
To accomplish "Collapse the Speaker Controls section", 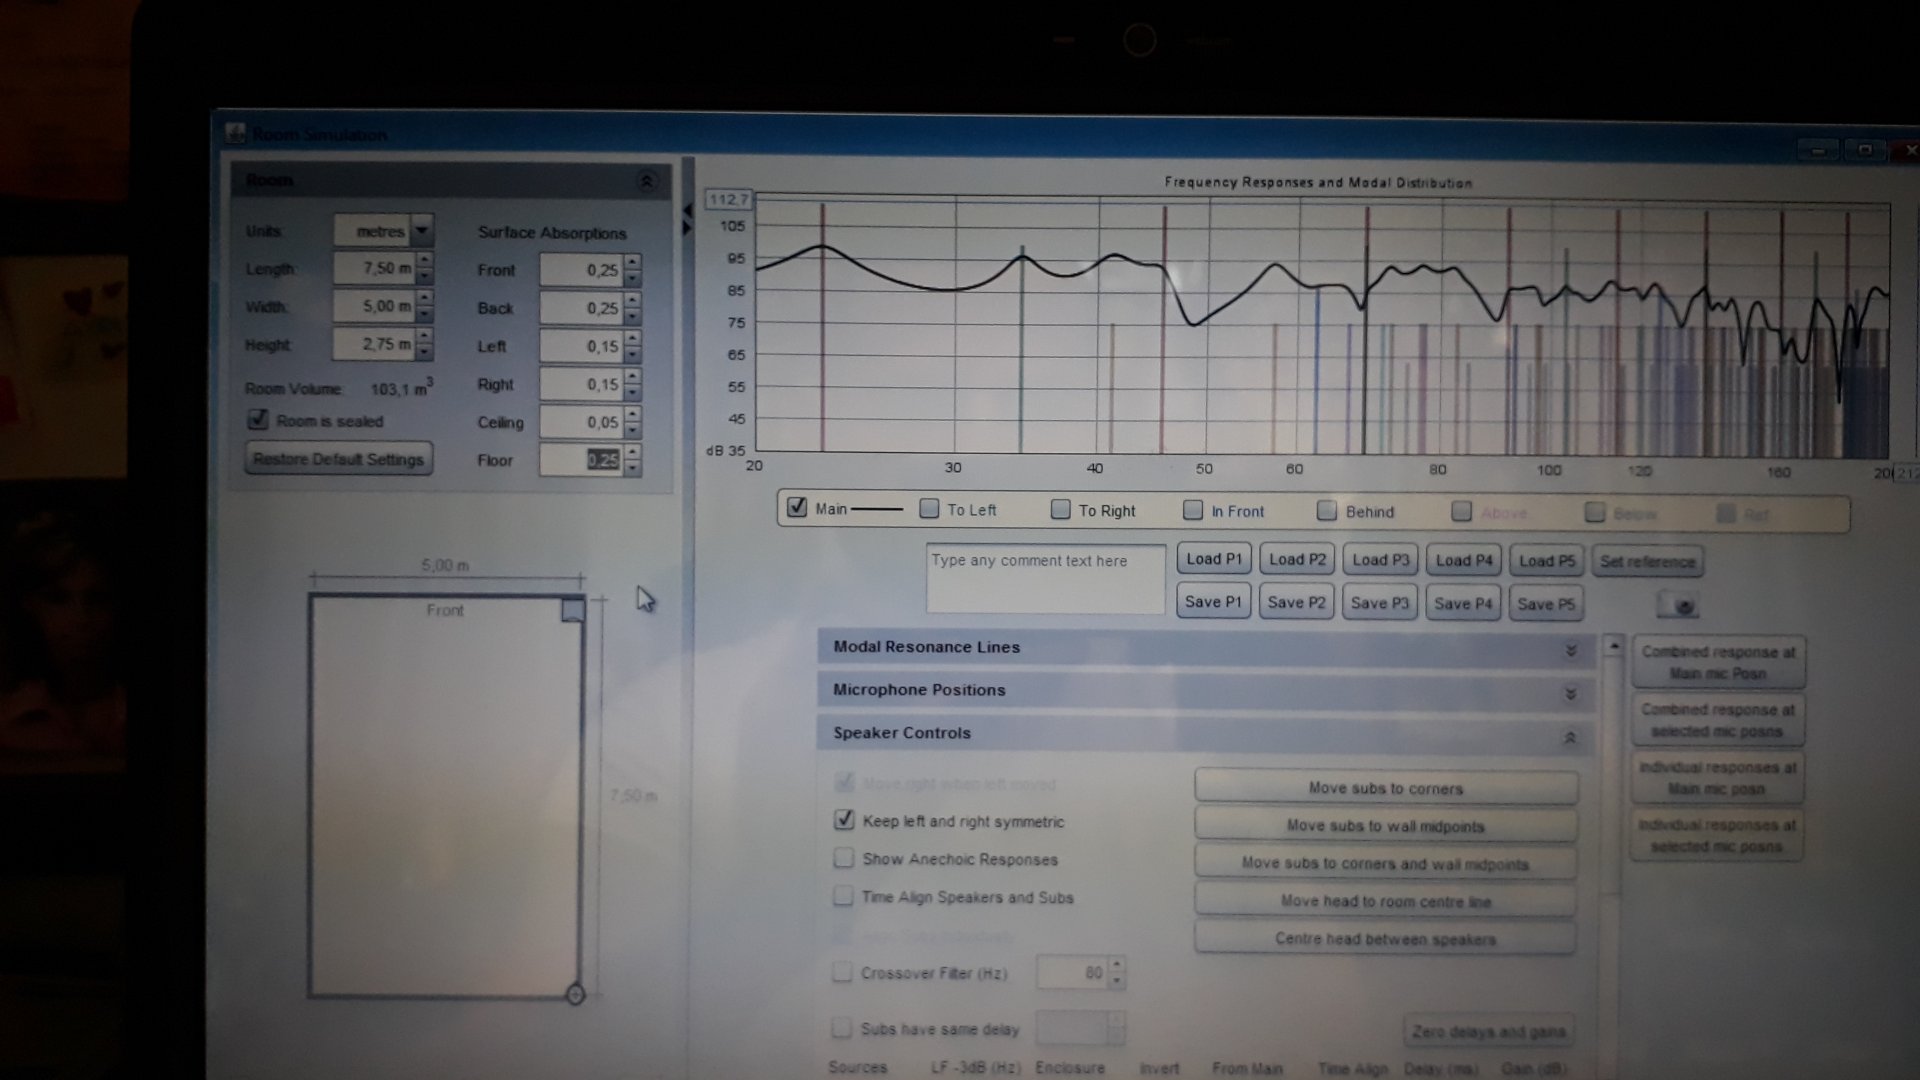I will pyautogui.click(x=1570, y=738).
